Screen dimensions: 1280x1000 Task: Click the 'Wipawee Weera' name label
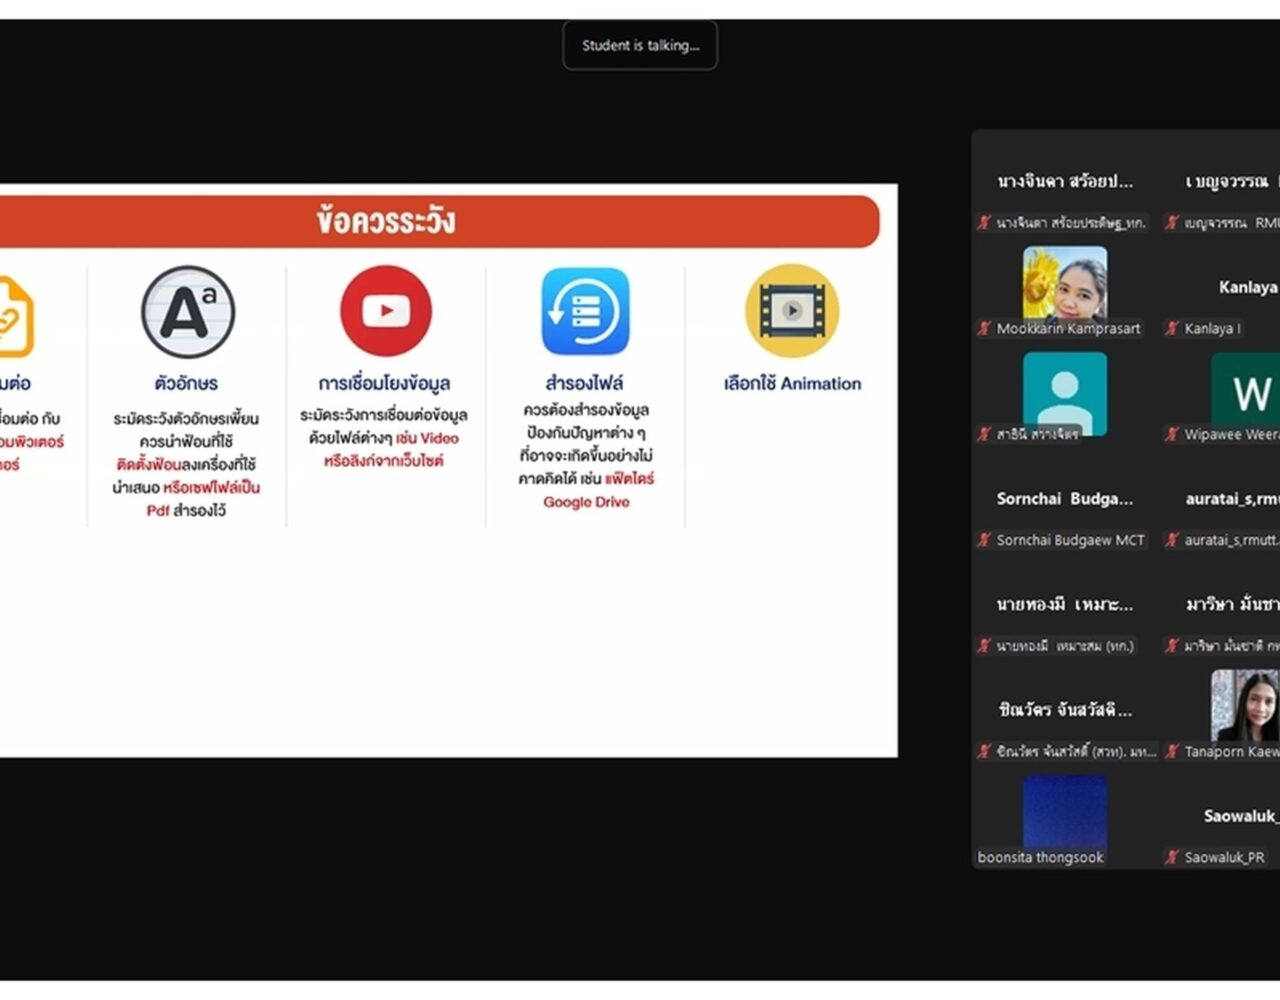[x=1231, y=435]
